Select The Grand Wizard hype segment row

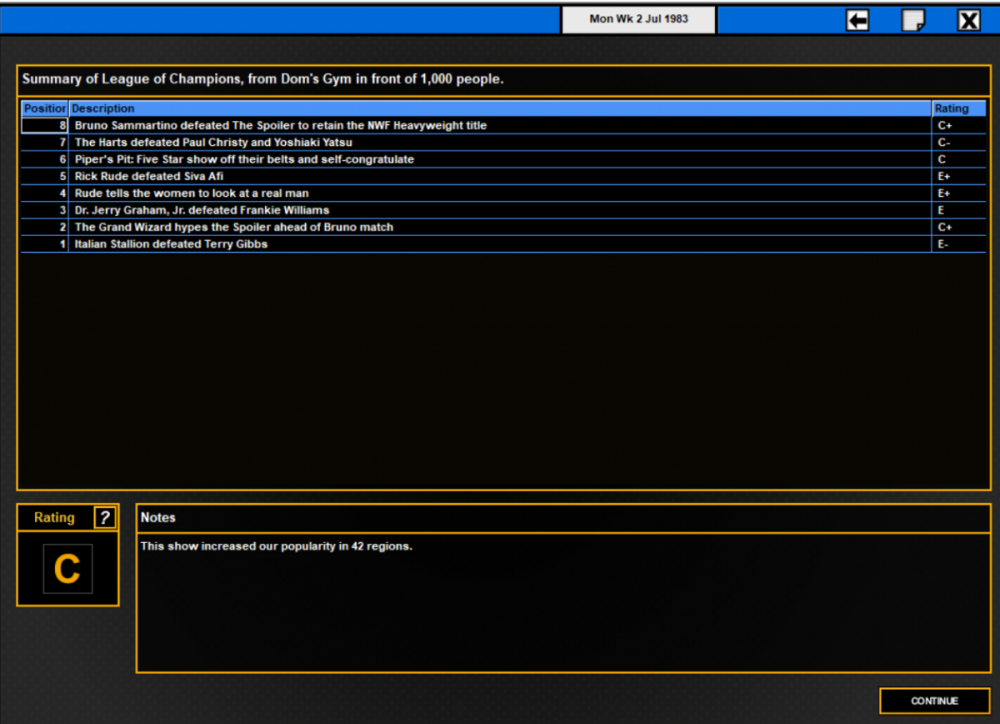point(503,227)
